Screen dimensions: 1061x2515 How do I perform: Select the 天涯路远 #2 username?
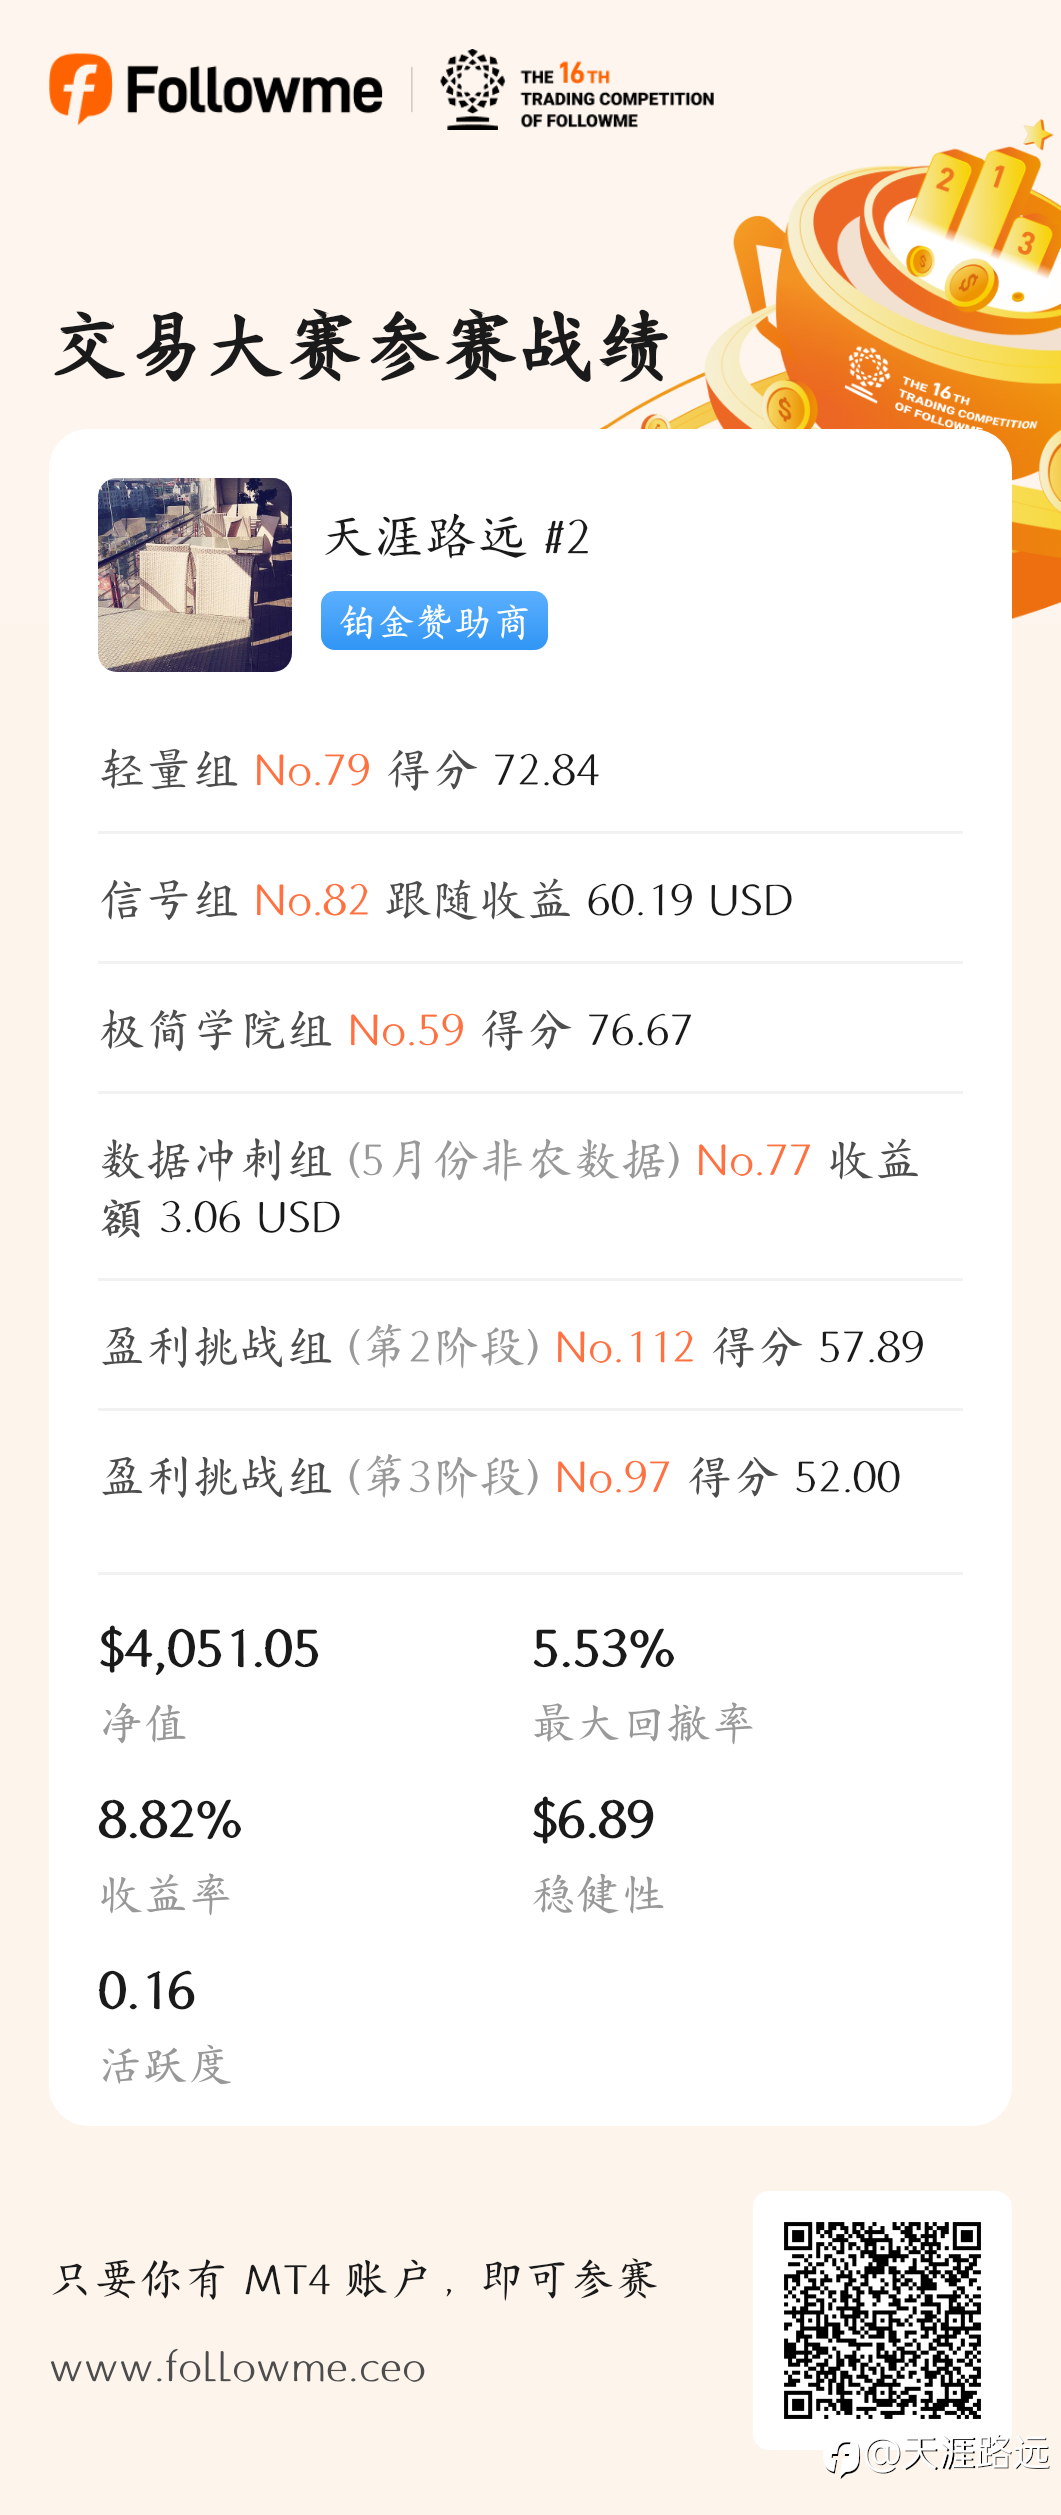coord(457,537)
